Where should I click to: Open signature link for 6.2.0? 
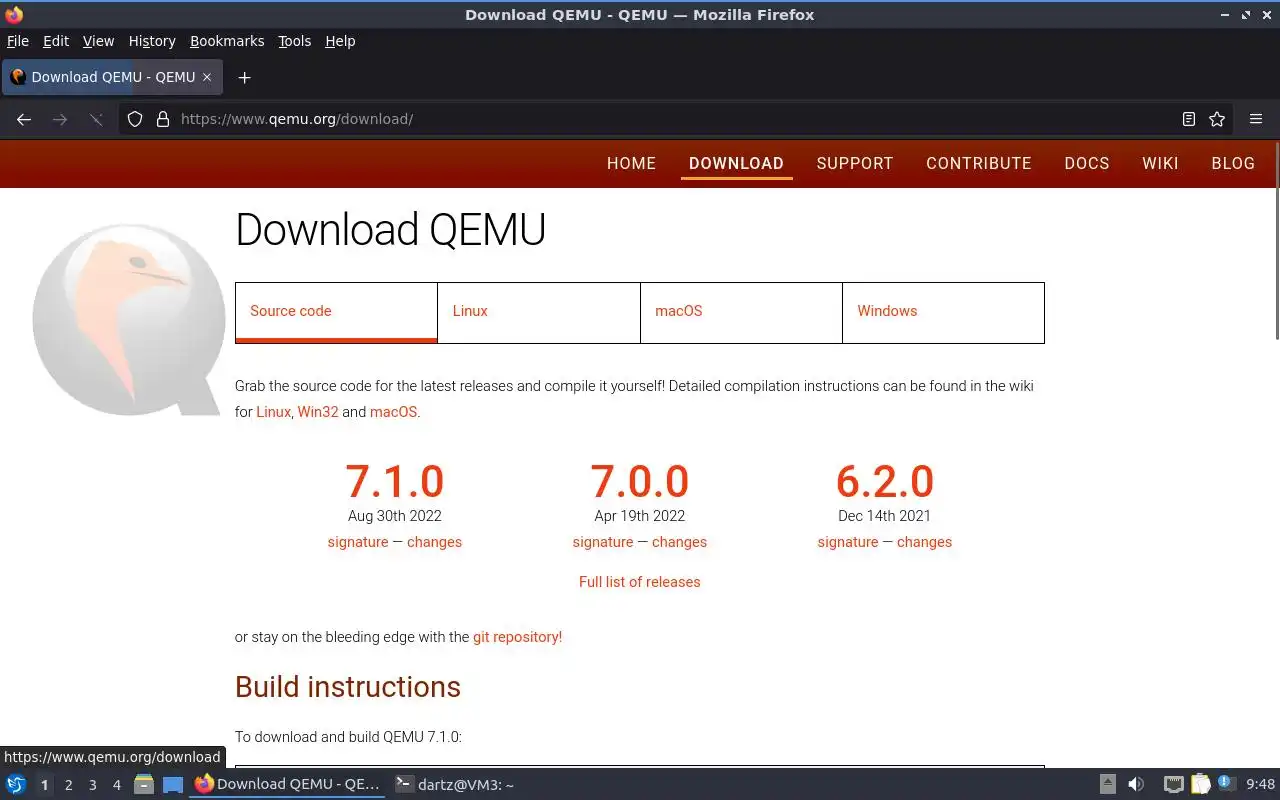coord(848,542)
